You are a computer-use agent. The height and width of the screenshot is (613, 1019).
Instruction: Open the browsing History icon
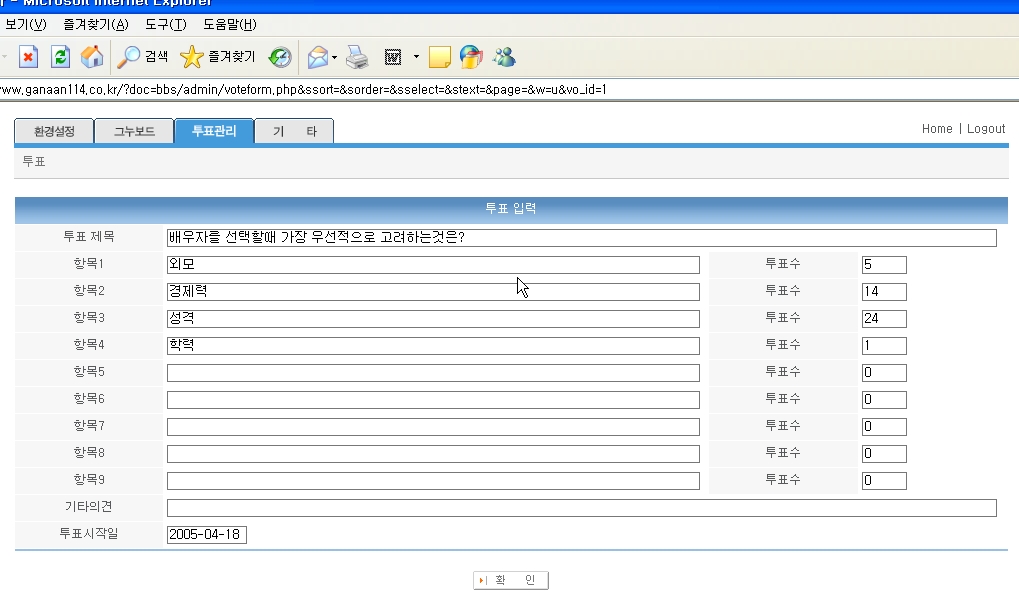pos(281,57)
